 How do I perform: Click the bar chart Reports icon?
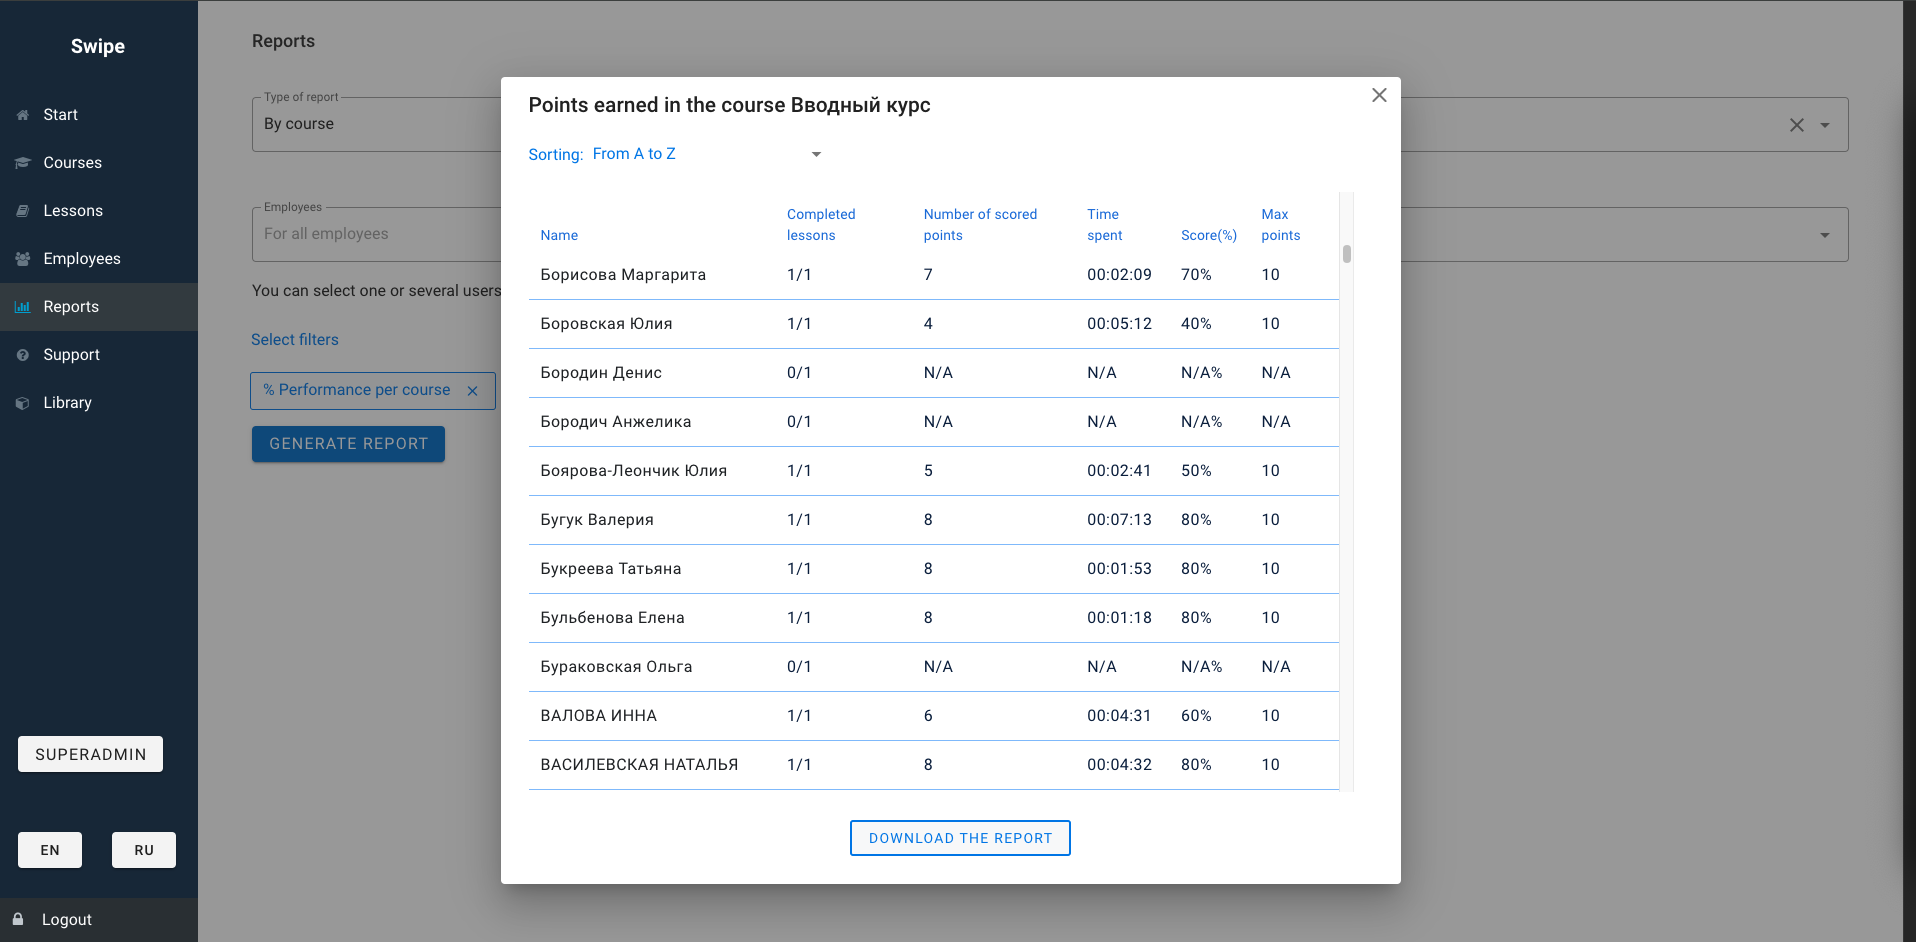pyautogui.click(x=23, y=307)
